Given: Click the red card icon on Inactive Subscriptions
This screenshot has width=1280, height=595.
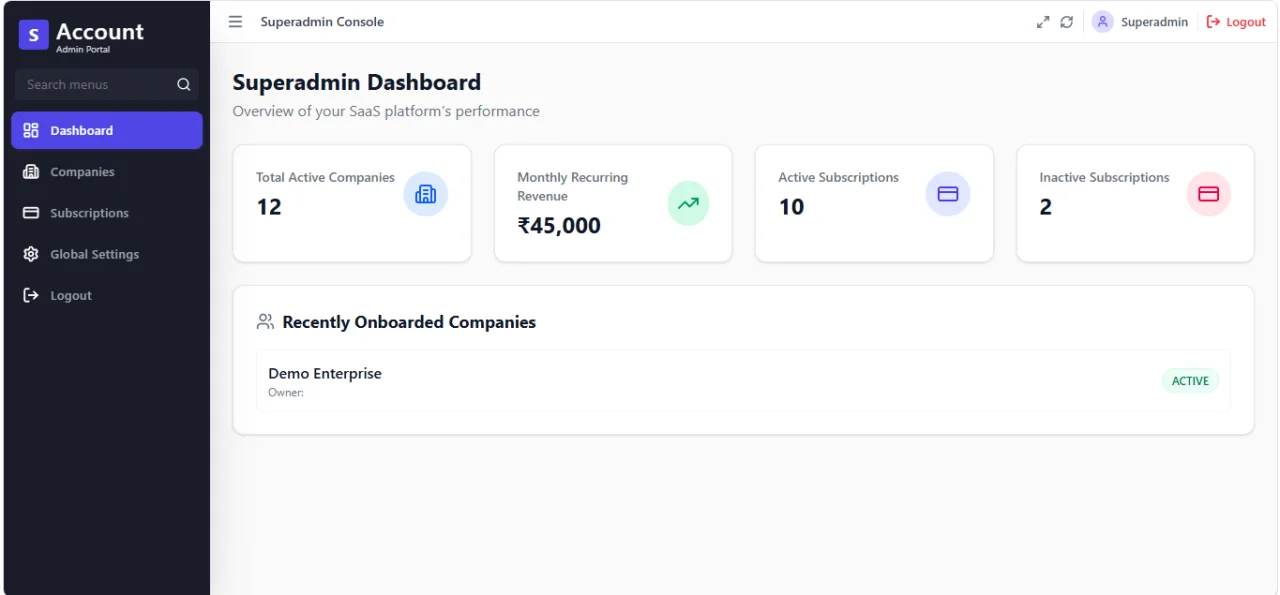Looking at the screenshot, I should click(1209, 194).
